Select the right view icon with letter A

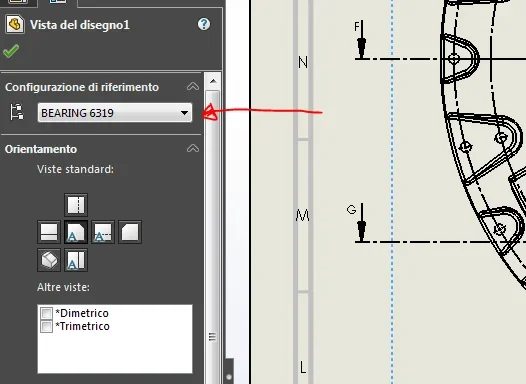[103, 232]
